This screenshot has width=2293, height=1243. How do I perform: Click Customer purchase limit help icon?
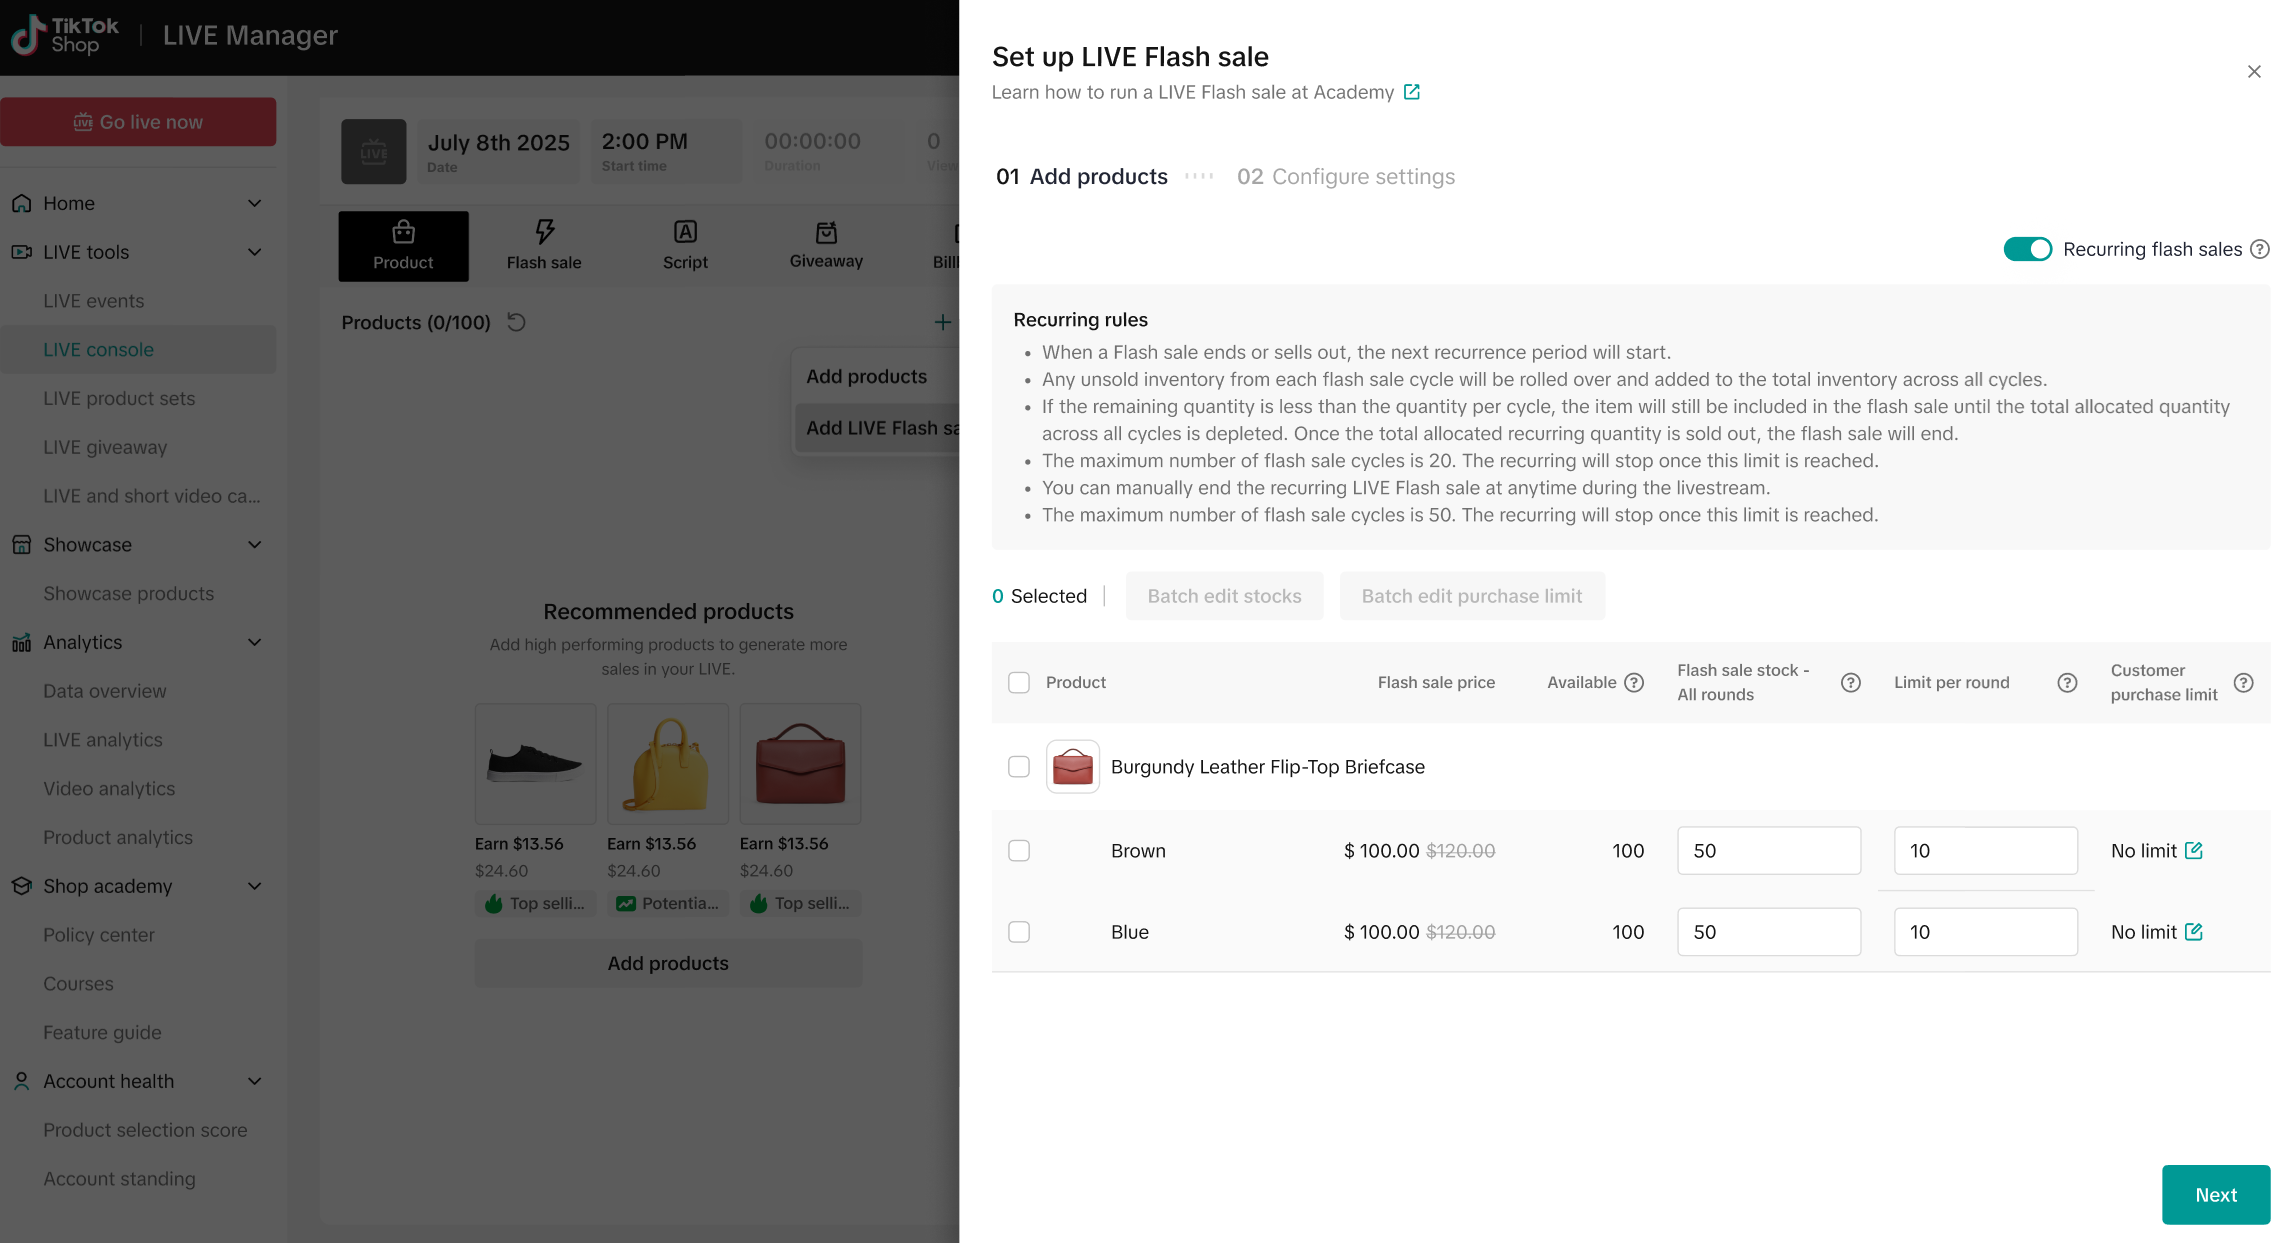tap(2243, 682)
